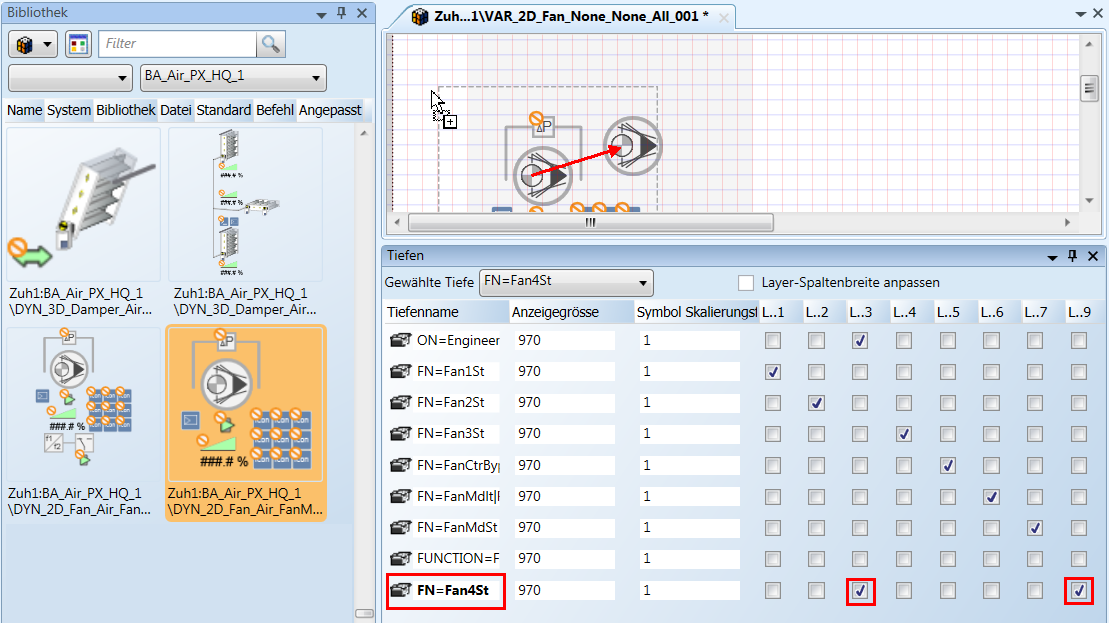Enable Layer-Spaltenbreite anpassen checkbox
This screenshot has width=1109, height=623.
tap(746, 283)
